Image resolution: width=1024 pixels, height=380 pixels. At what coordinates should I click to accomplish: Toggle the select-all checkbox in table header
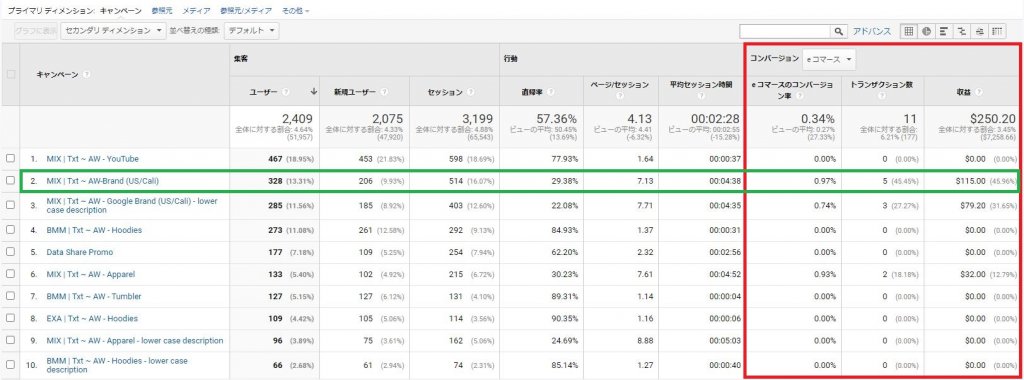point(10,74)
